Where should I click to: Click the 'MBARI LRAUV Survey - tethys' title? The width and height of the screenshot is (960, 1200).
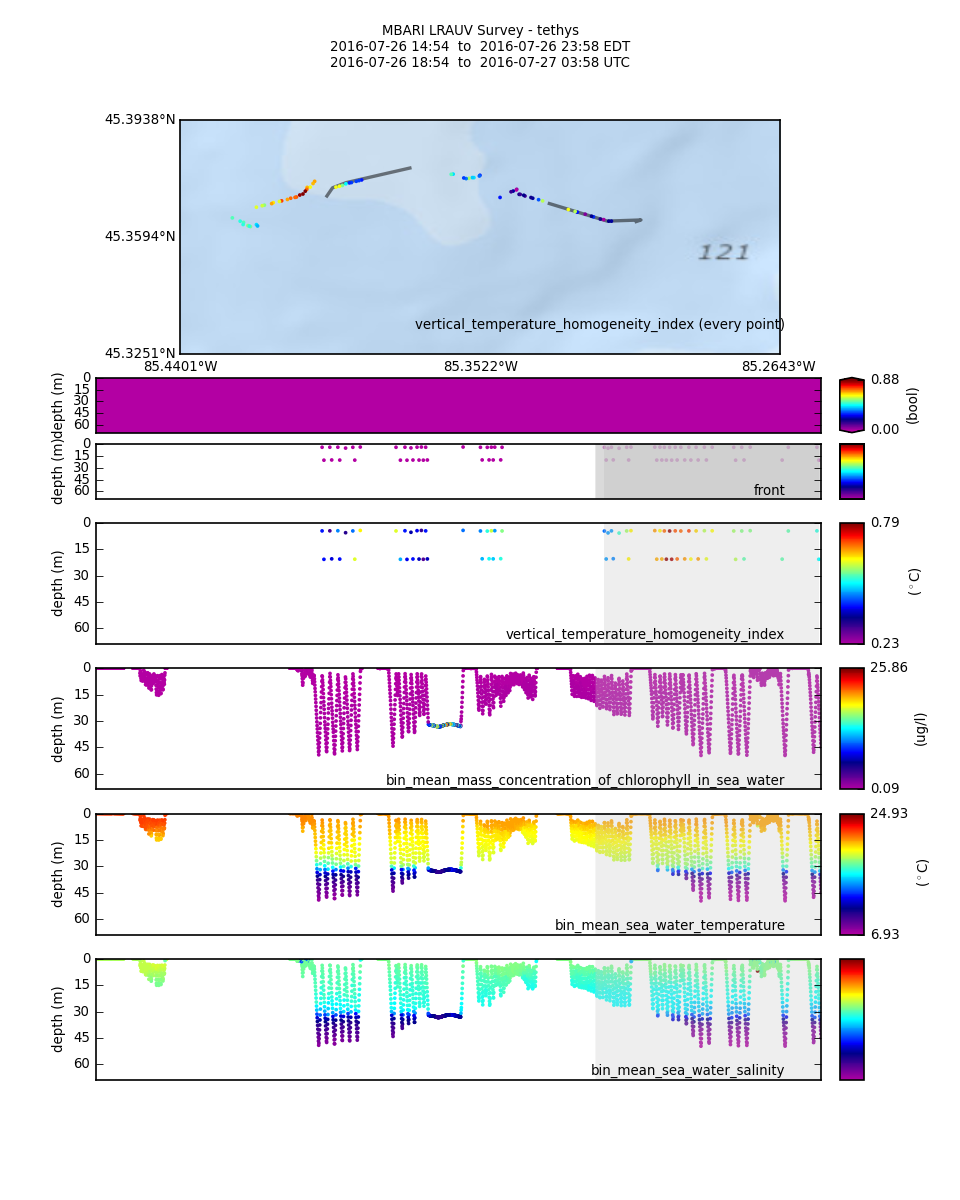[x=480, y=30]
